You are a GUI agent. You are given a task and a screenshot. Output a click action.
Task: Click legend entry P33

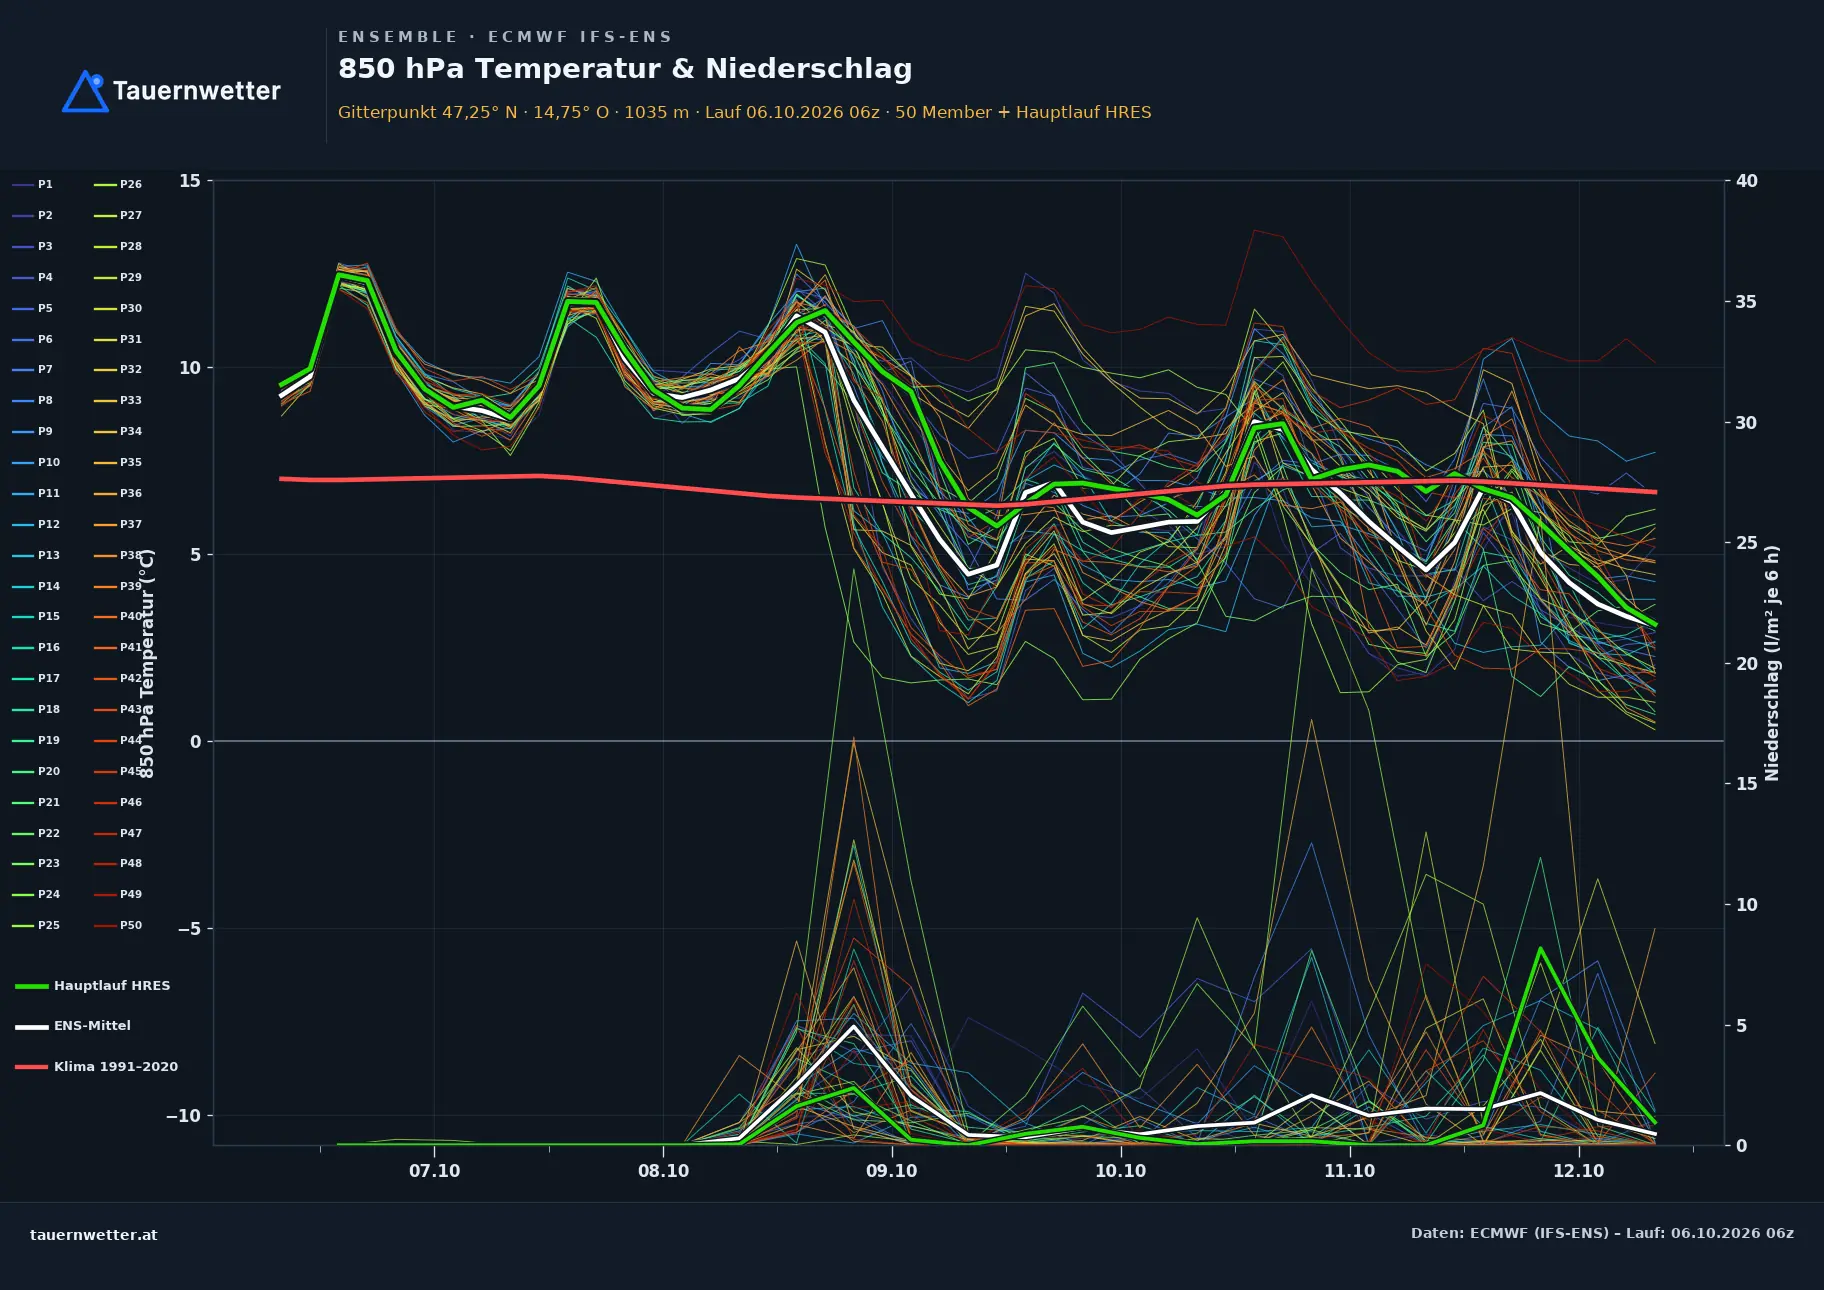tap(118, 401)
